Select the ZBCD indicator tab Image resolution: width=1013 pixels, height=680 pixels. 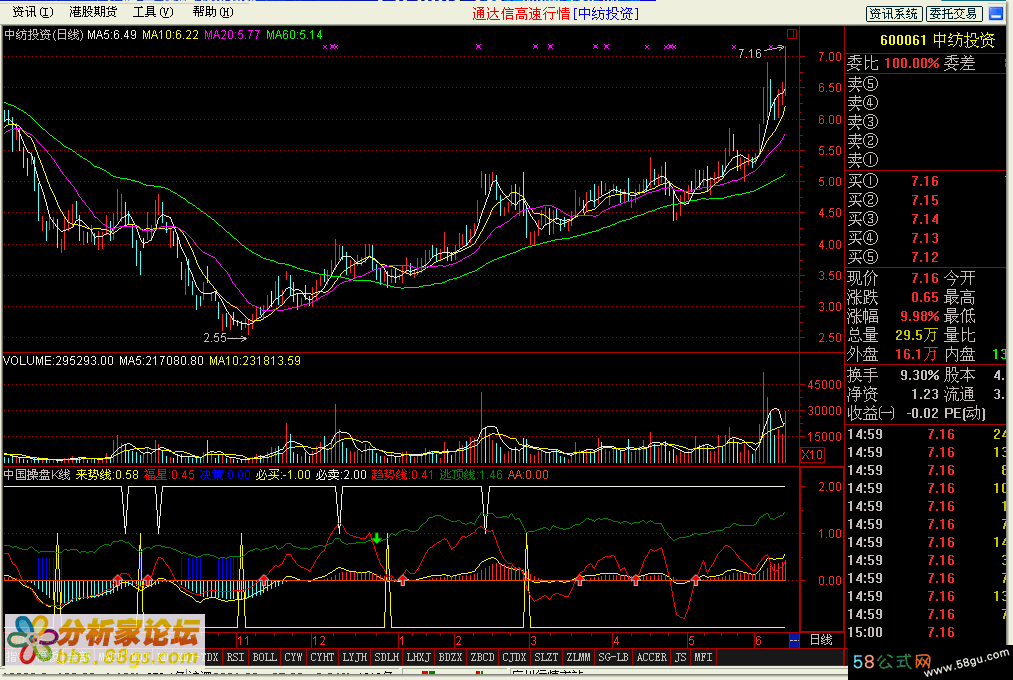click(x=483, y=657)
